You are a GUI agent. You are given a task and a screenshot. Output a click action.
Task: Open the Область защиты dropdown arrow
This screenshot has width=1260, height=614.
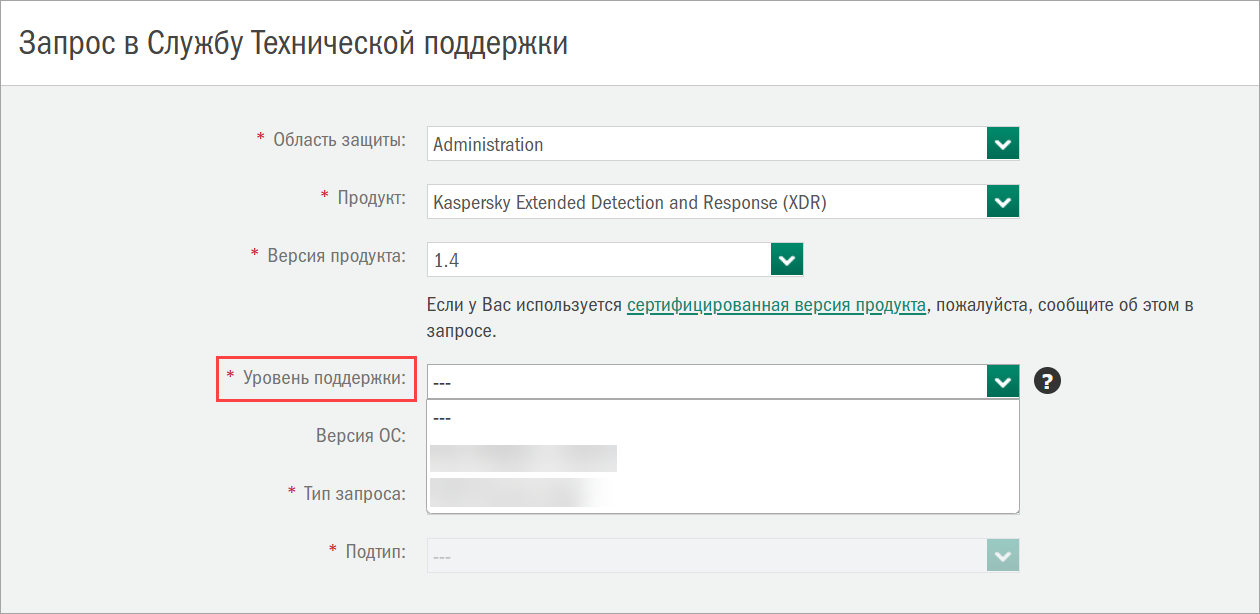point(1003,143)
